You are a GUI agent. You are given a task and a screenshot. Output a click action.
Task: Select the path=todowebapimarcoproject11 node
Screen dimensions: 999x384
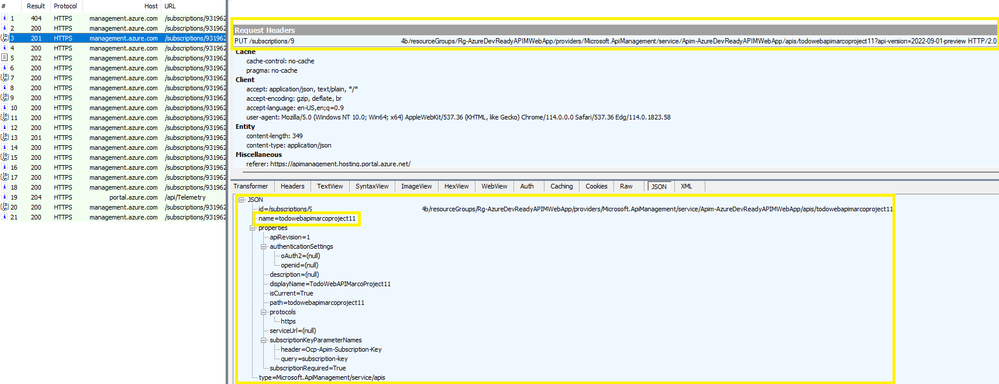click(x=317, y=302)
